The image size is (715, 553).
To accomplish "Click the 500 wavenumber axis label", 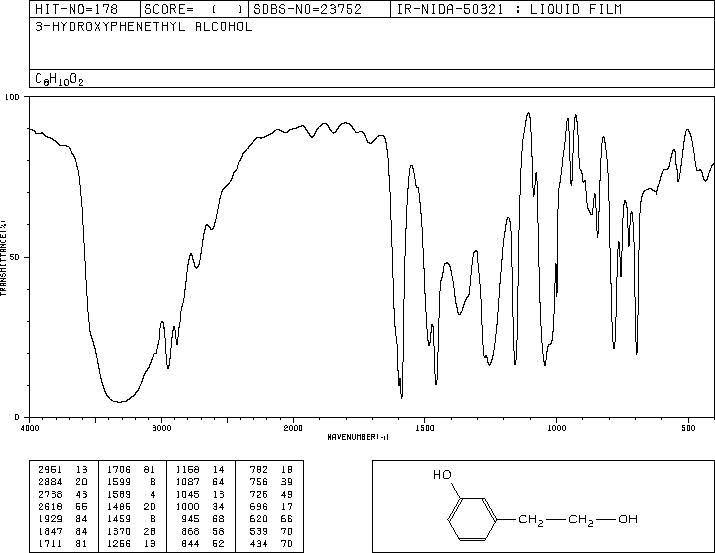I will click(689, 428).
